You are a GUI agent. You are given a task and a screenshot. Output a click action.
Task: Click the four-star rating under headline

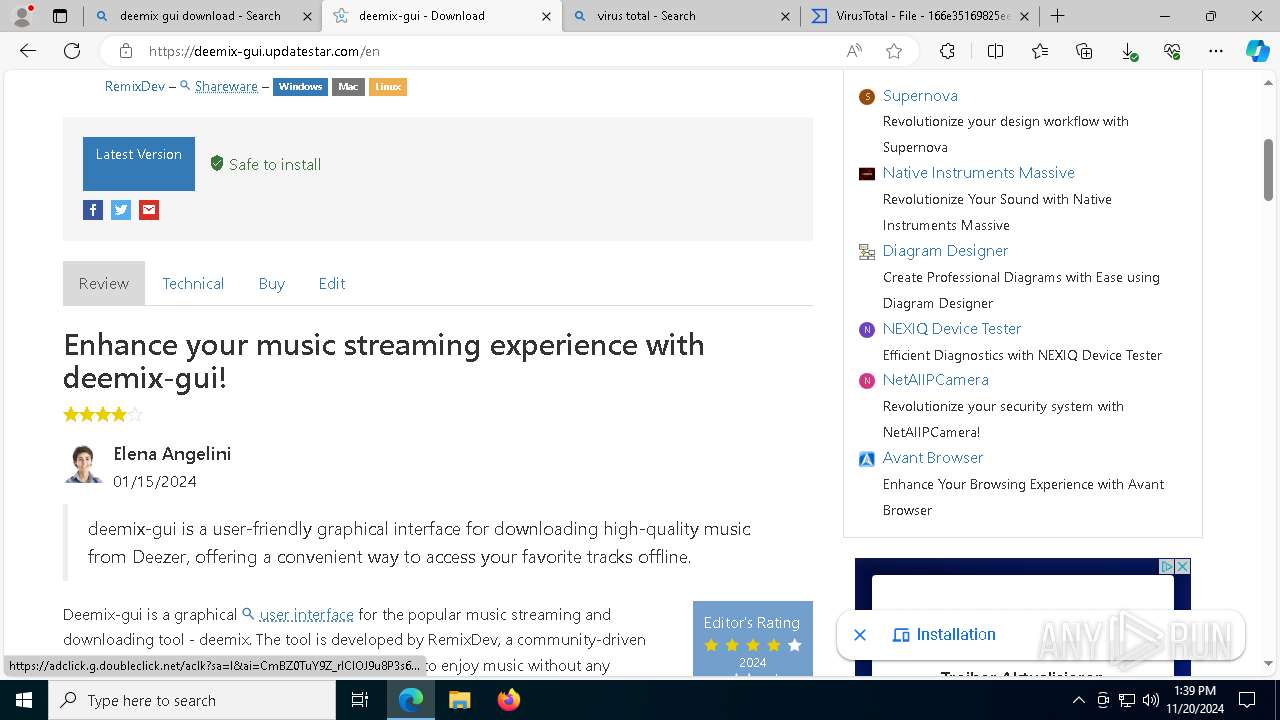[103, 414]
